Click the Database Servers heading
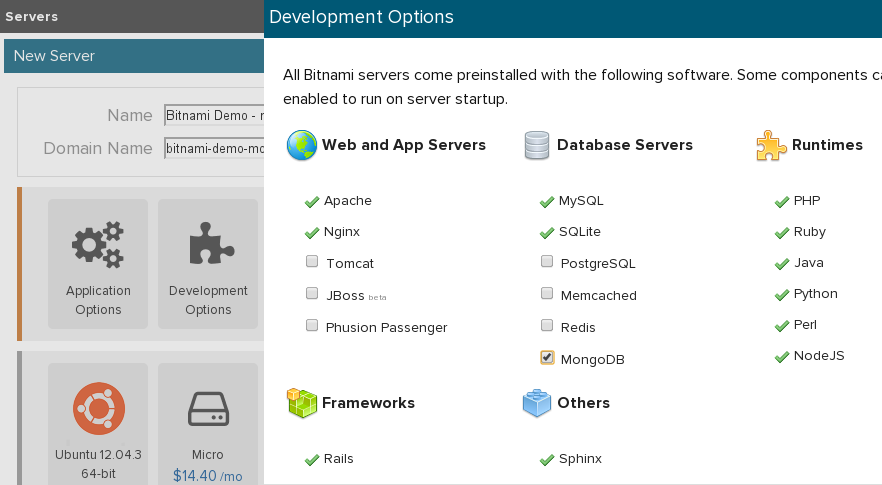This screenshot has height=485, width=882. 625,145
